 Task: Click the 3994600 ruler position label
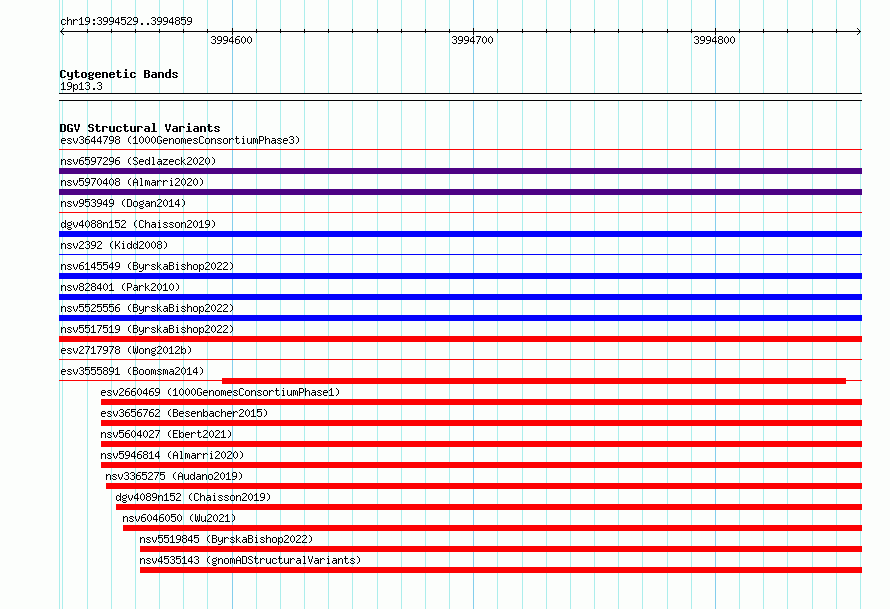point(231,40)
